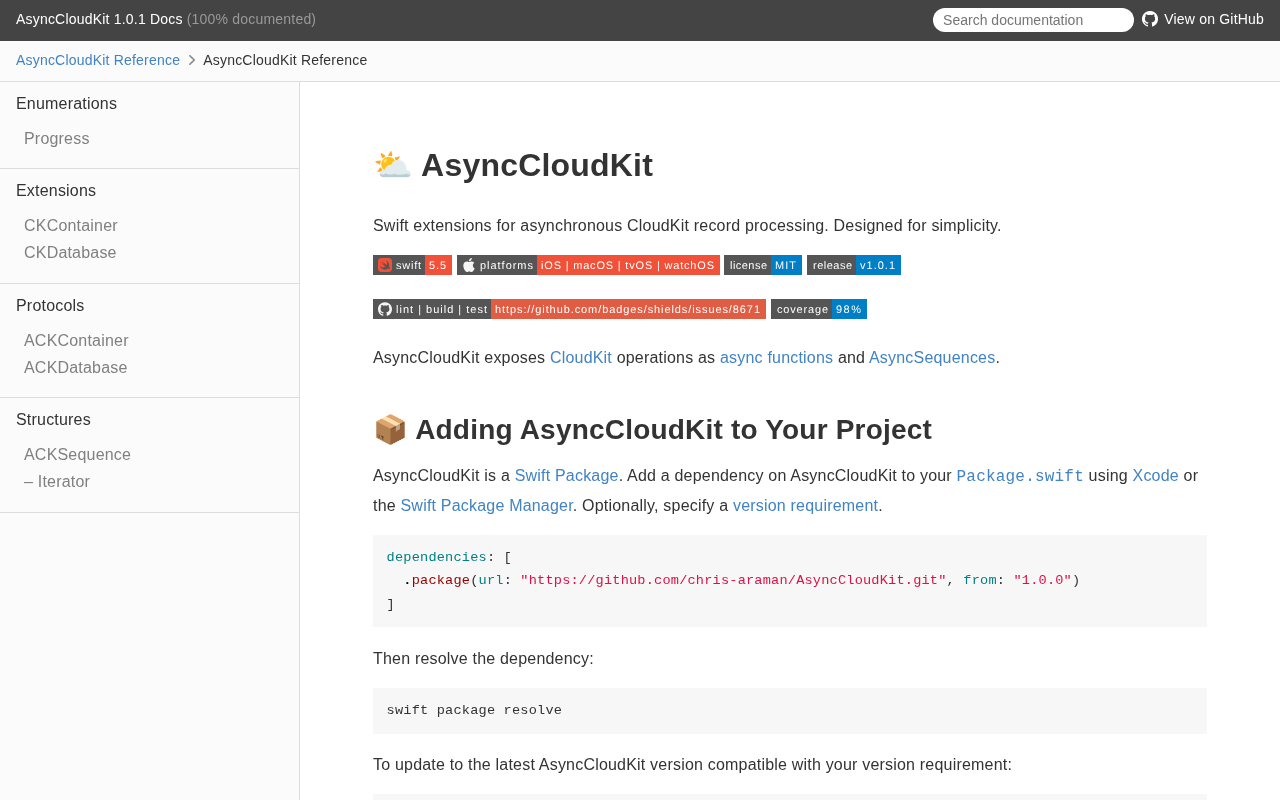Click the Structures section heading
Viewport: 1280px width, 800px height.
[53, 420]
